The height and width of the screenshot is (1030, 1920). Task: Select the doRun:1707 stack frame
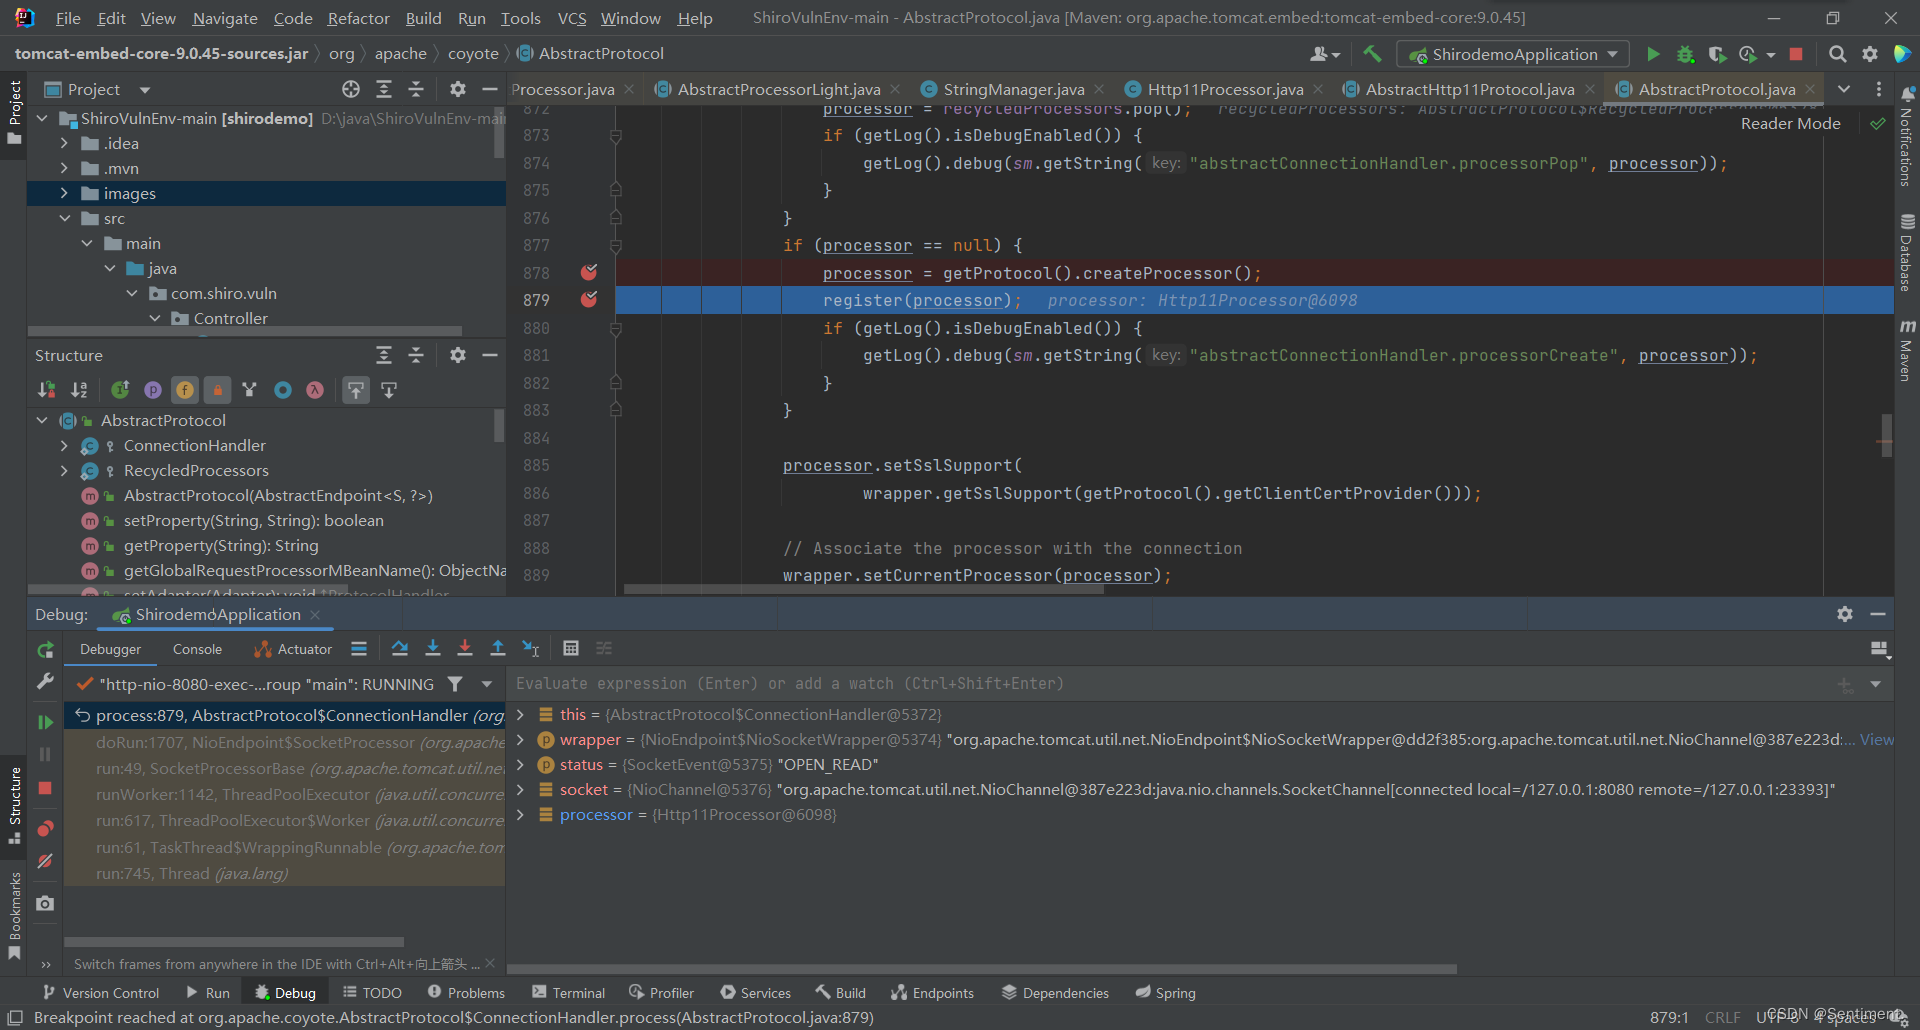(286, 742)
